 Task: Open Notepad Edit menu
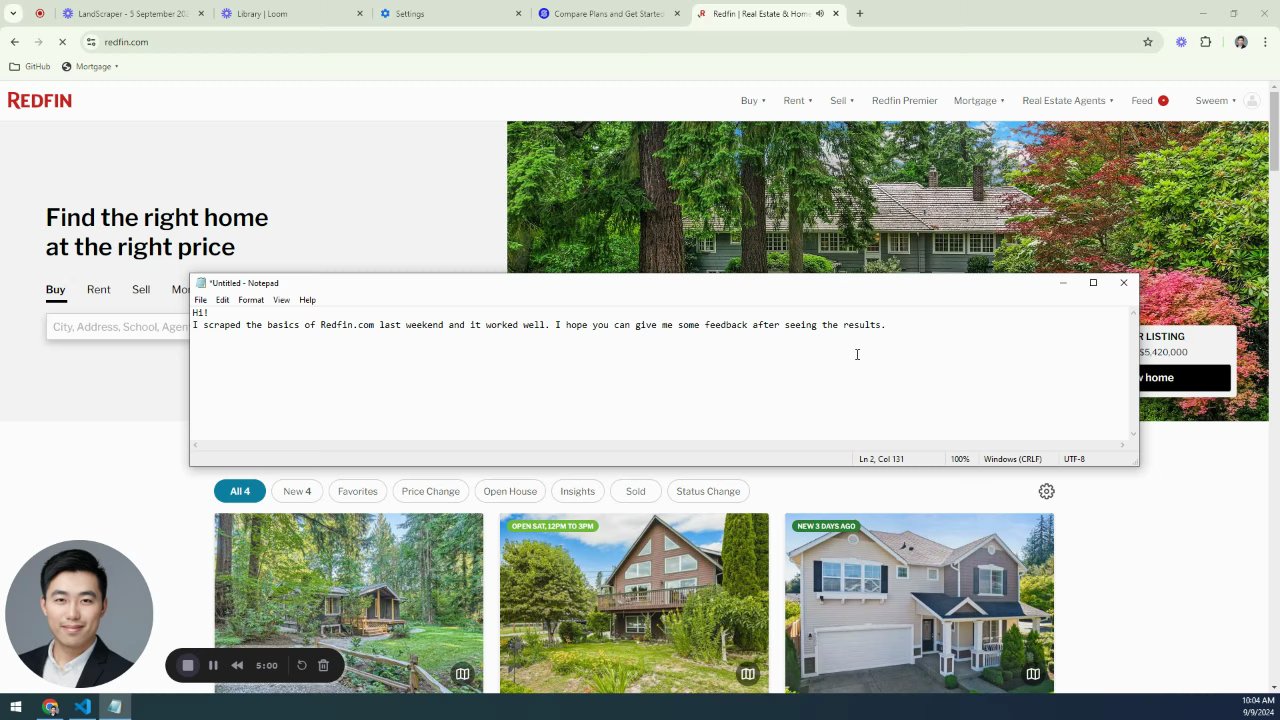(222, 300)
